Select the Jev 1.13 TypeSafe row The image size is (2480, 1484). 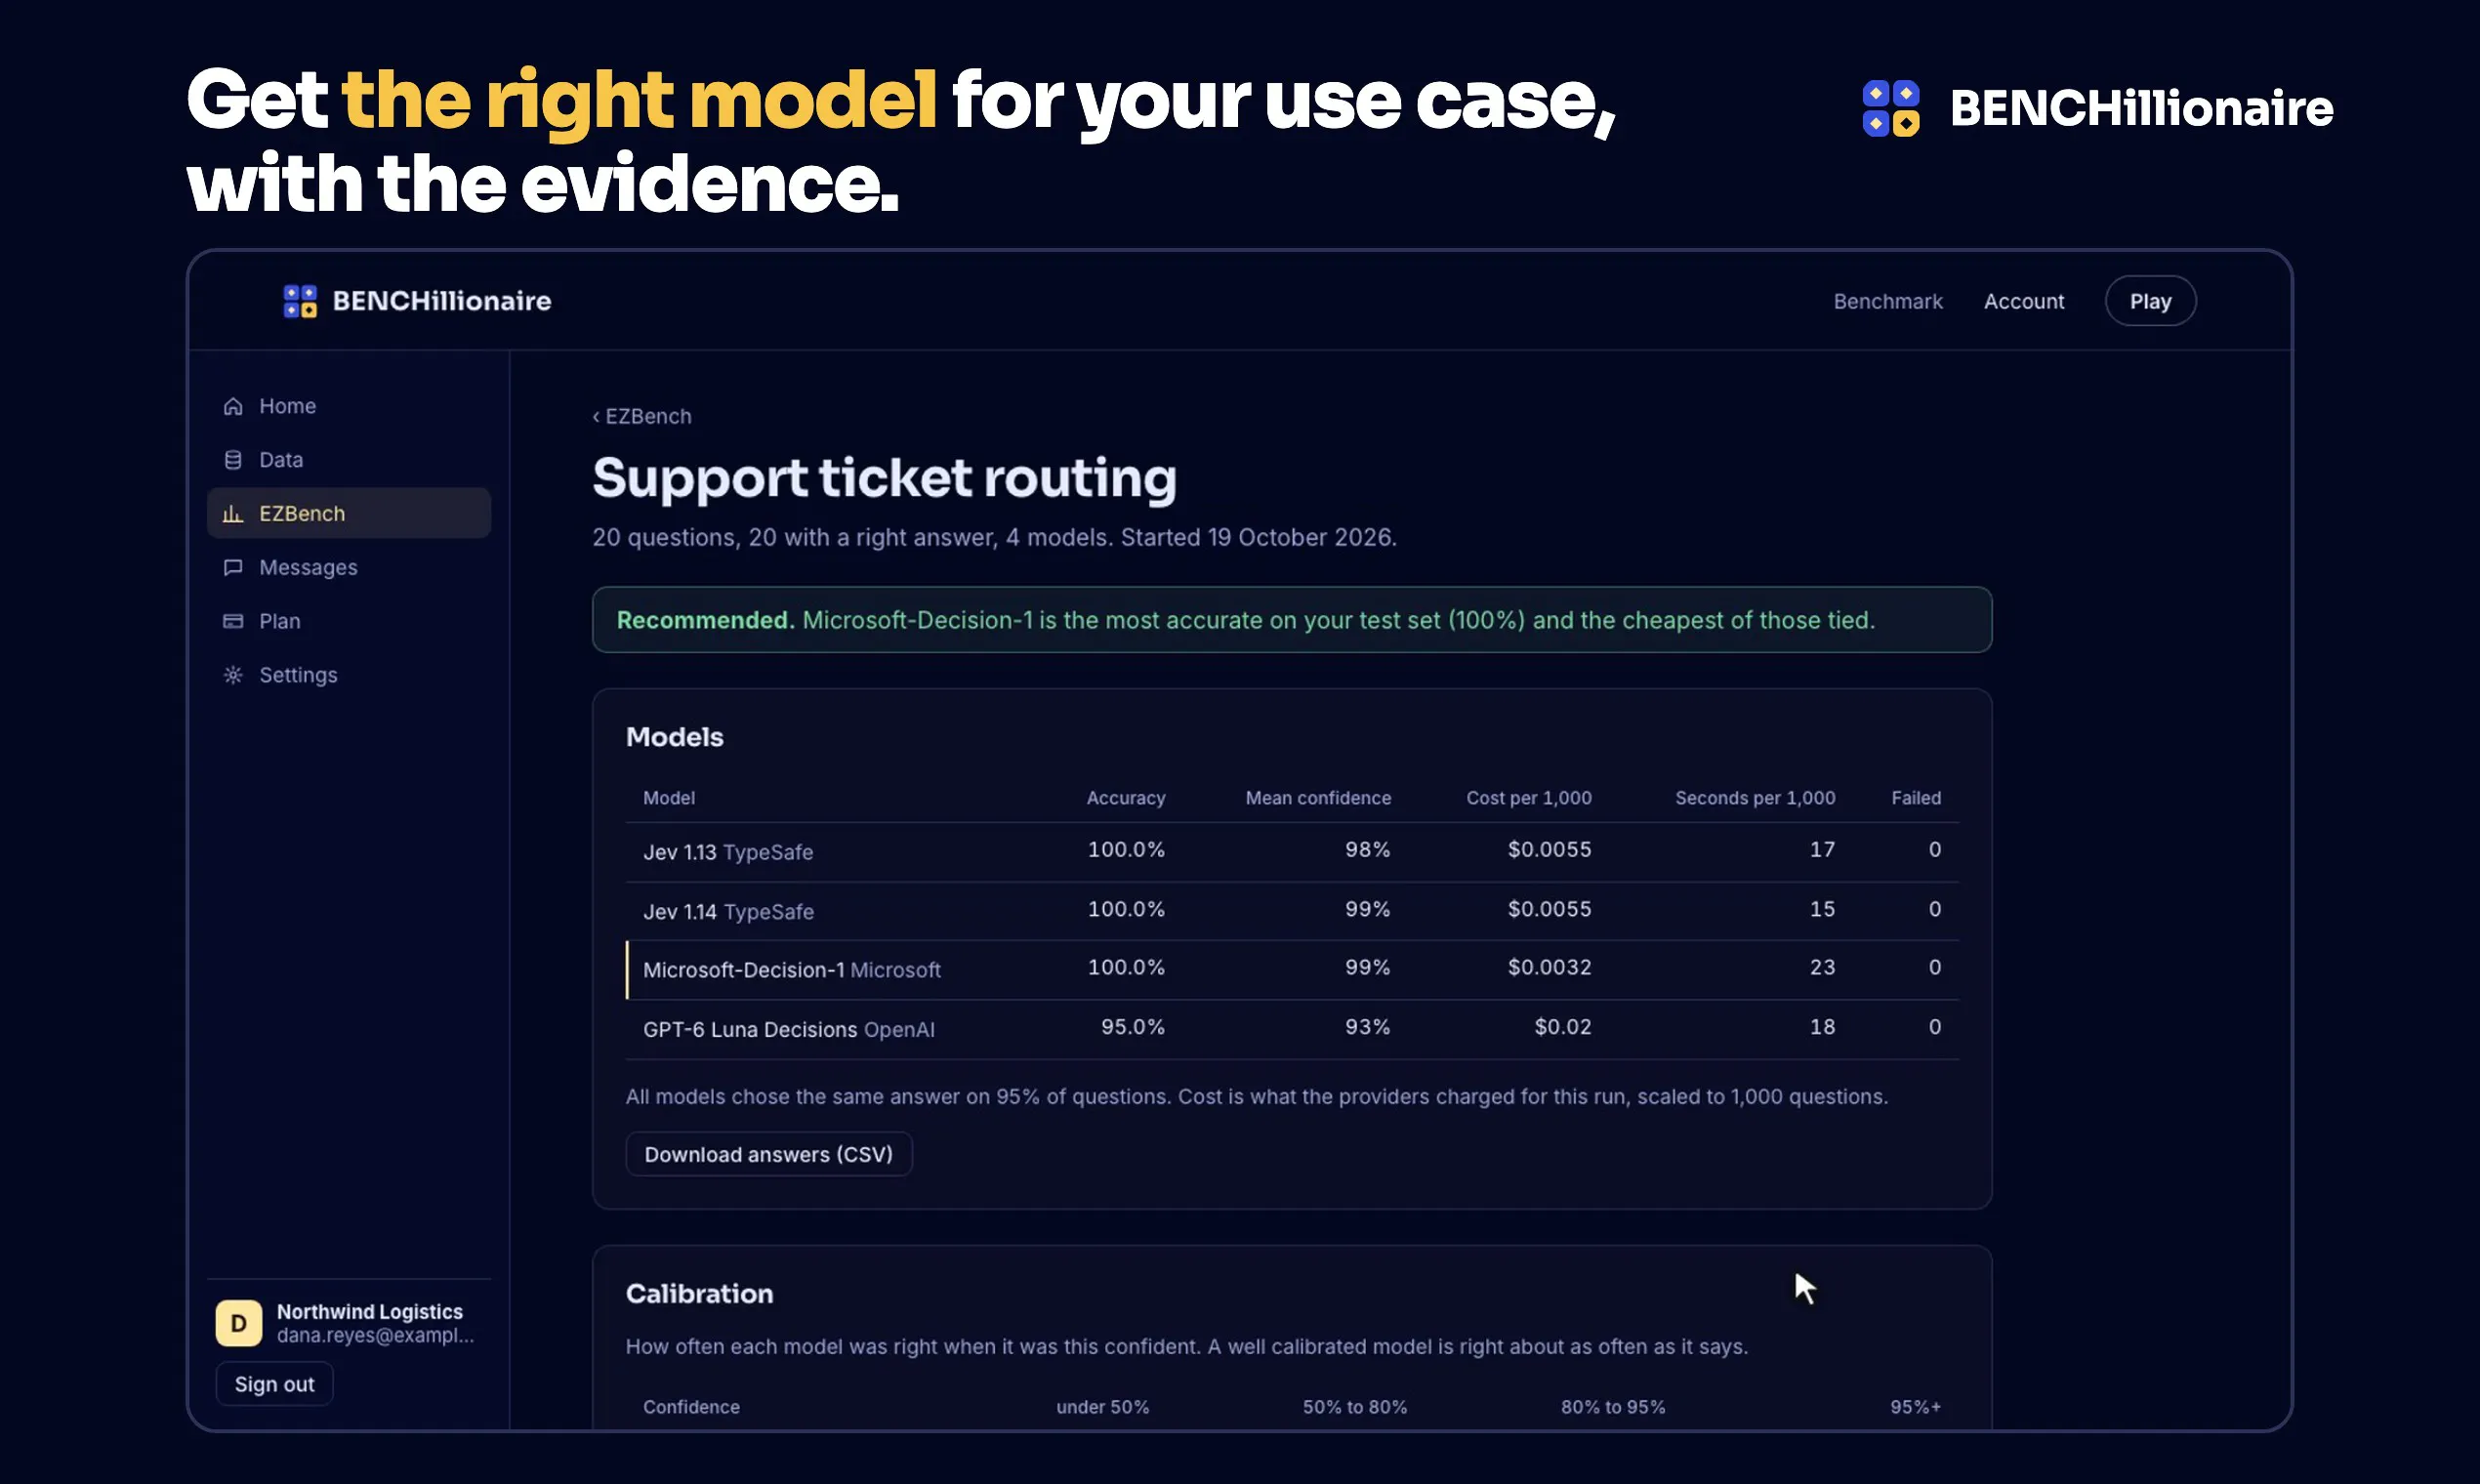coord(1292,852)
